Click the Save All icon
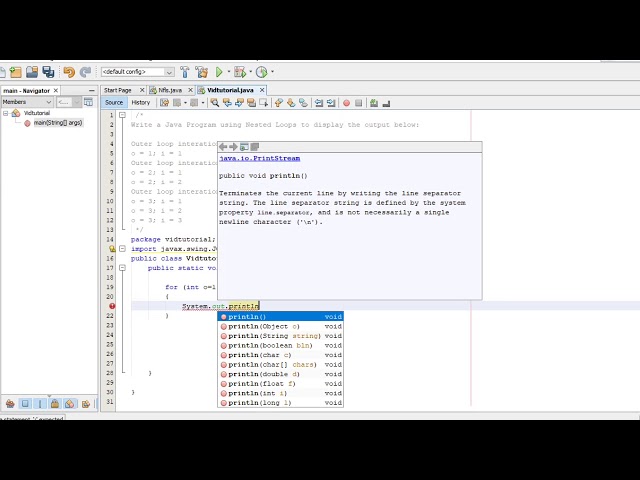The image size is (640, 480). [x=48, y=72]
